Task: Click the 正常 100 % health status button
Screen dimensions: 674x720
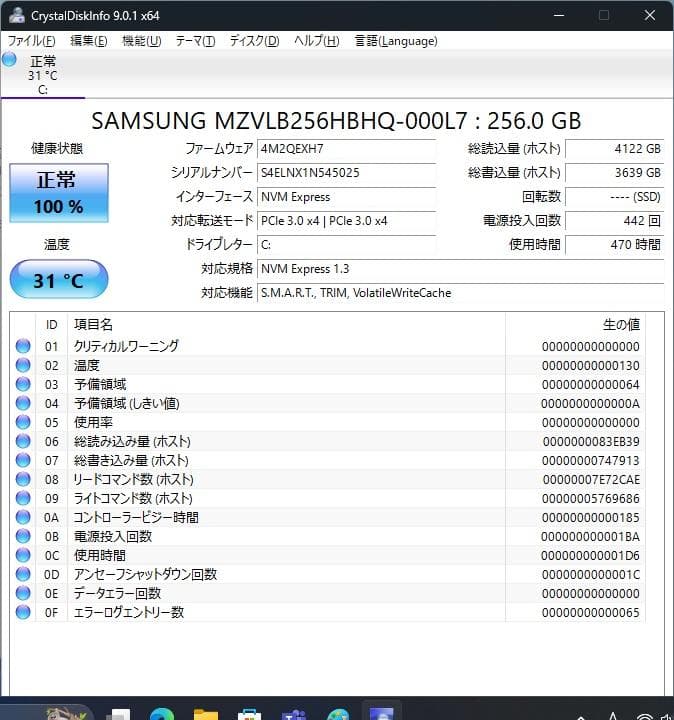Action: [59, 193]
